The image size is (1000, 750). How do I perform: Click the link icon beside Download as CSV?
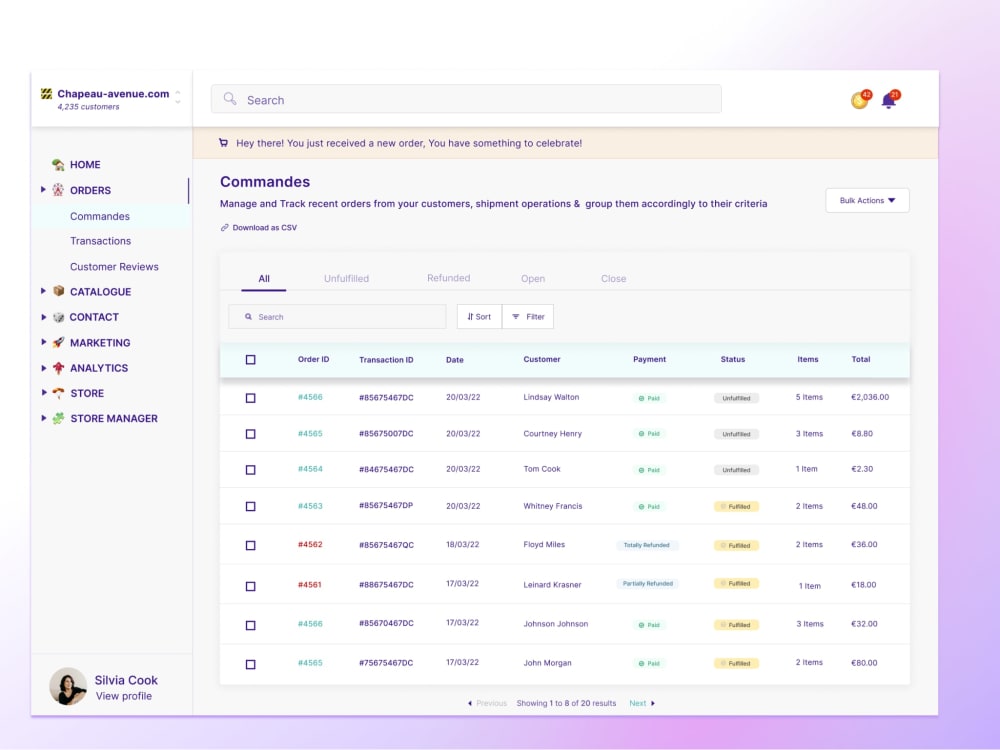coord(224,228)
